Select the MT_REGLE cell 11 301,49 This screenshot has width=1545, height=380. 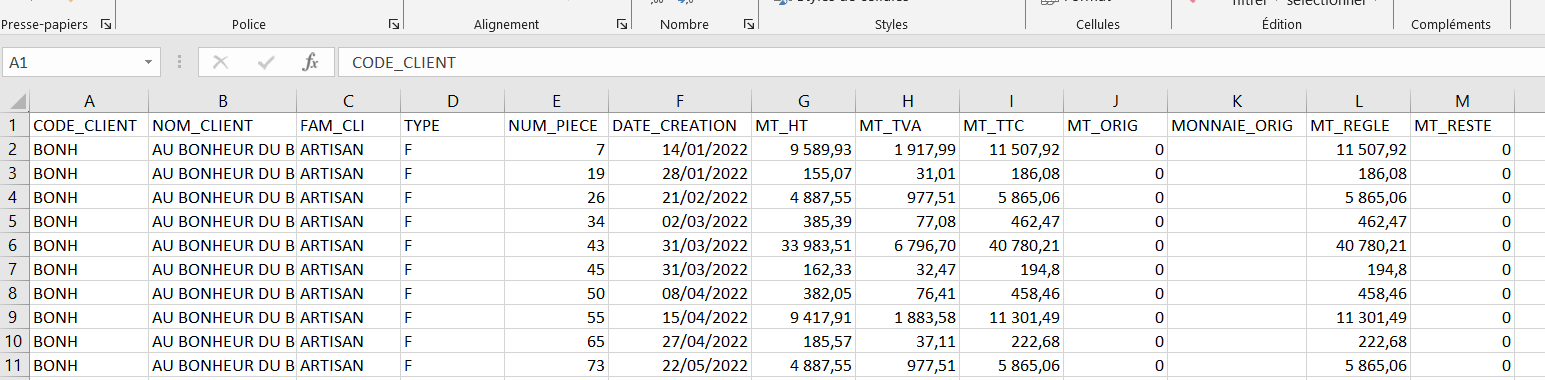pos(1359,318)
